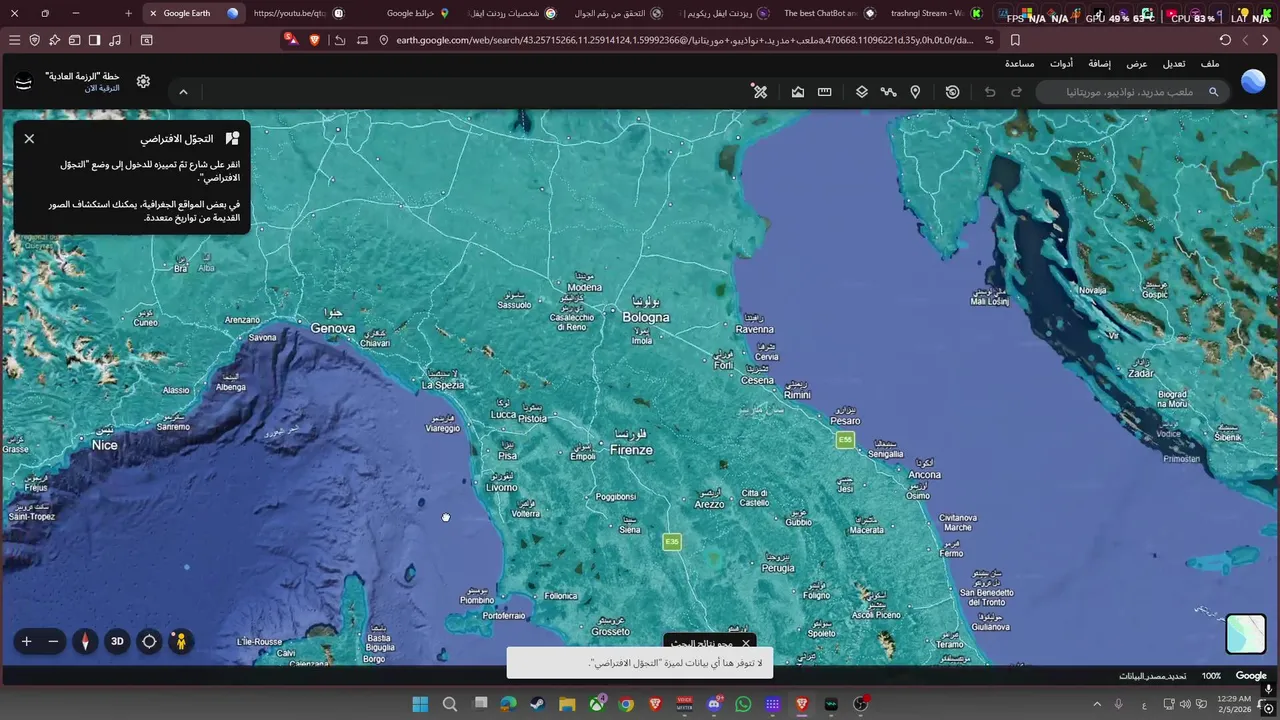Click the browser address bar URL
The height and width of the screenshot is (720, 1280).
click(685, 40)
